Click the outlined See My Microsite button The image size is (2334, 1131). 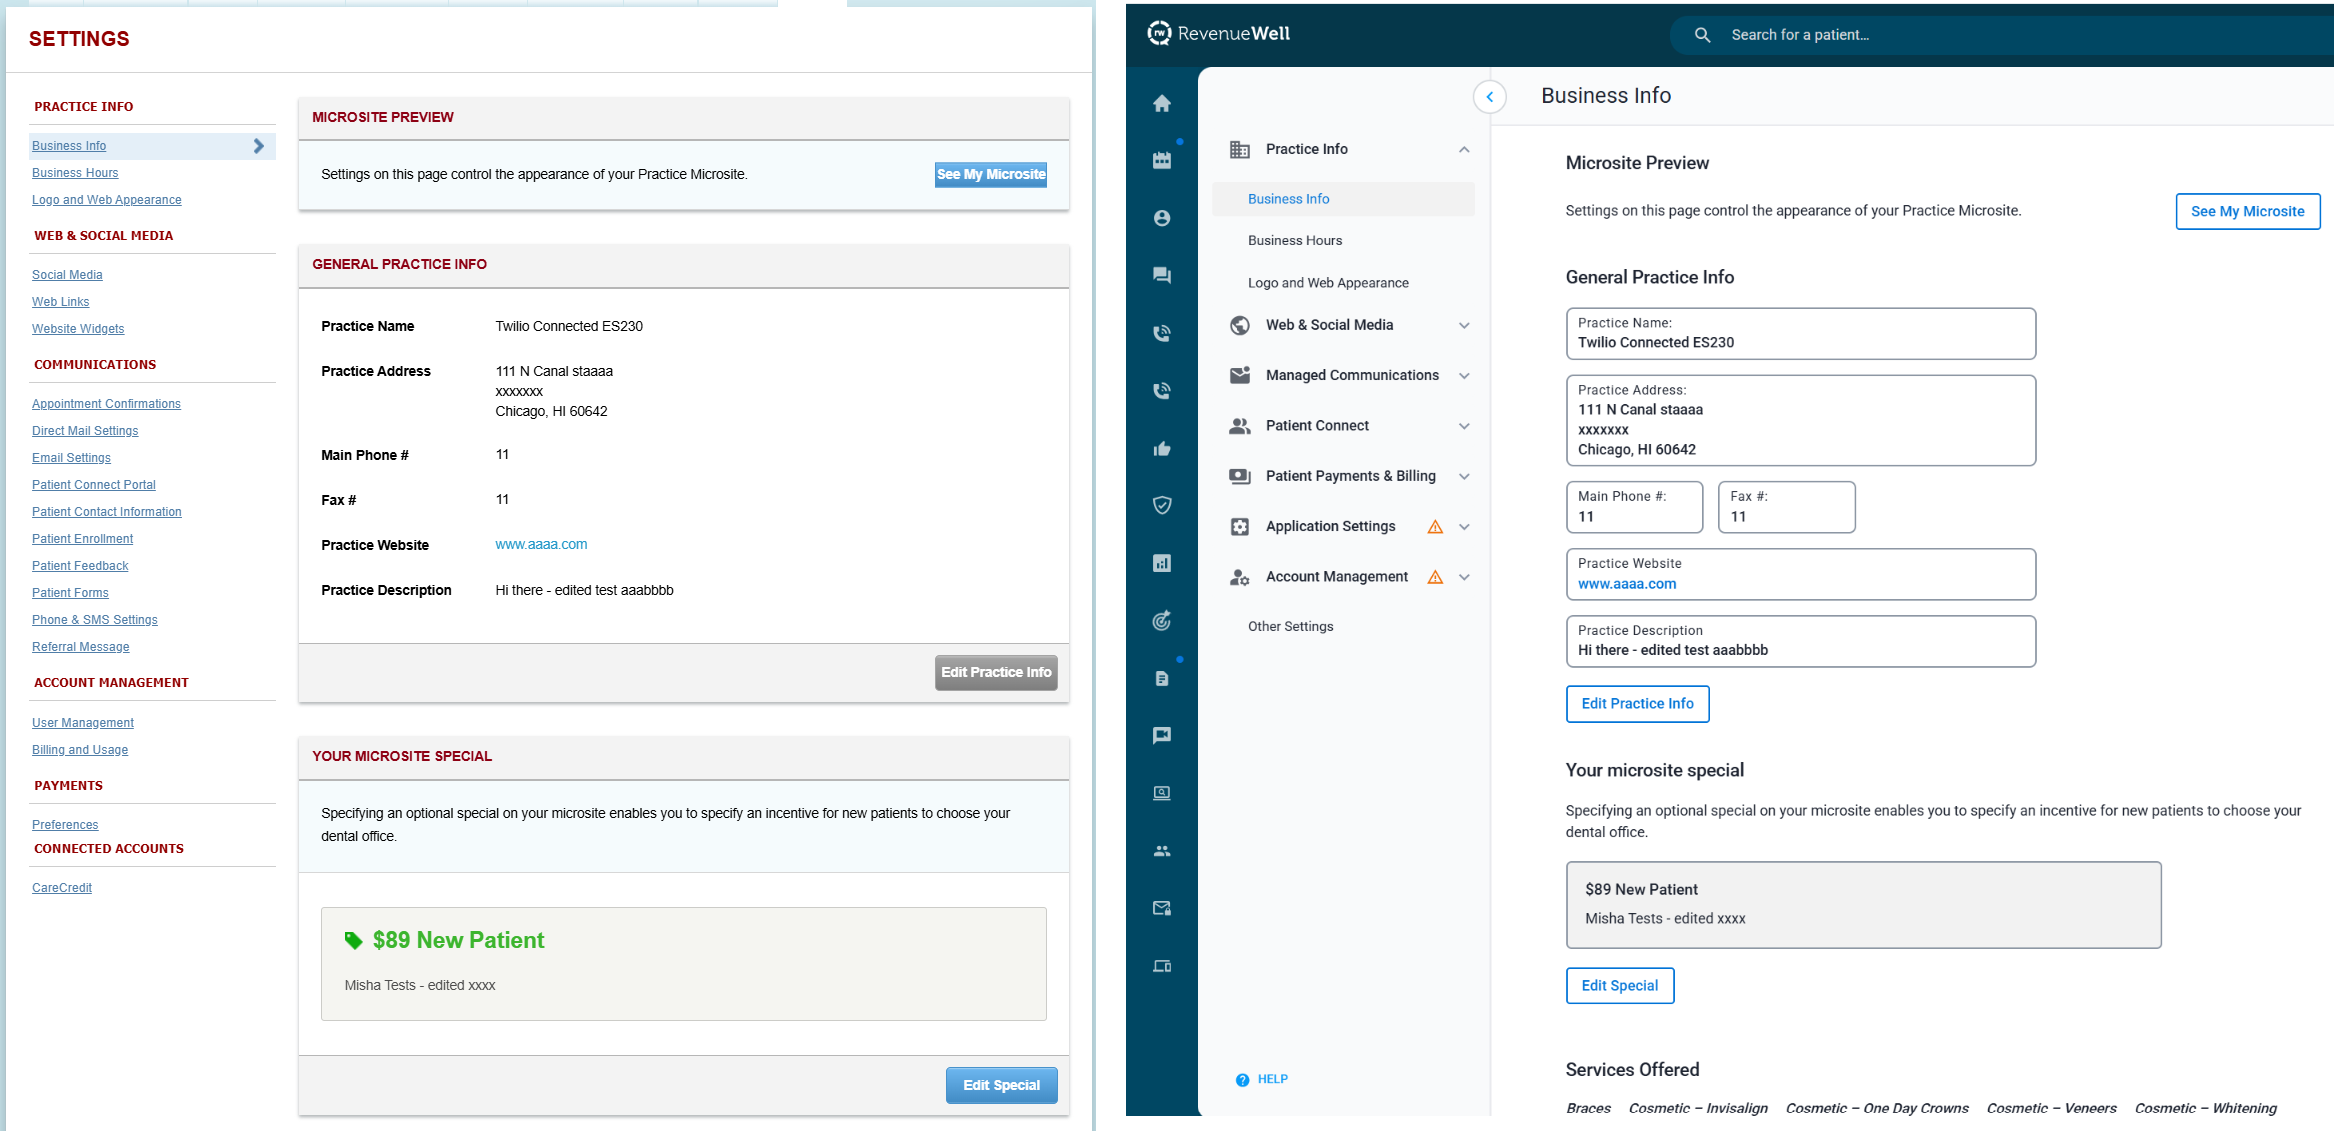2246,211
